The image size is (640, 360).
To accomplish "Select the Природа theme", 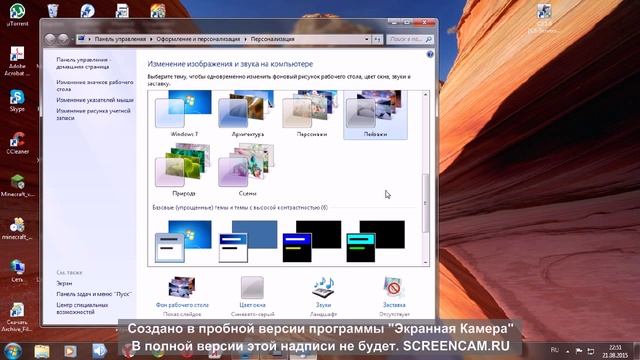I will coord(184,170).
